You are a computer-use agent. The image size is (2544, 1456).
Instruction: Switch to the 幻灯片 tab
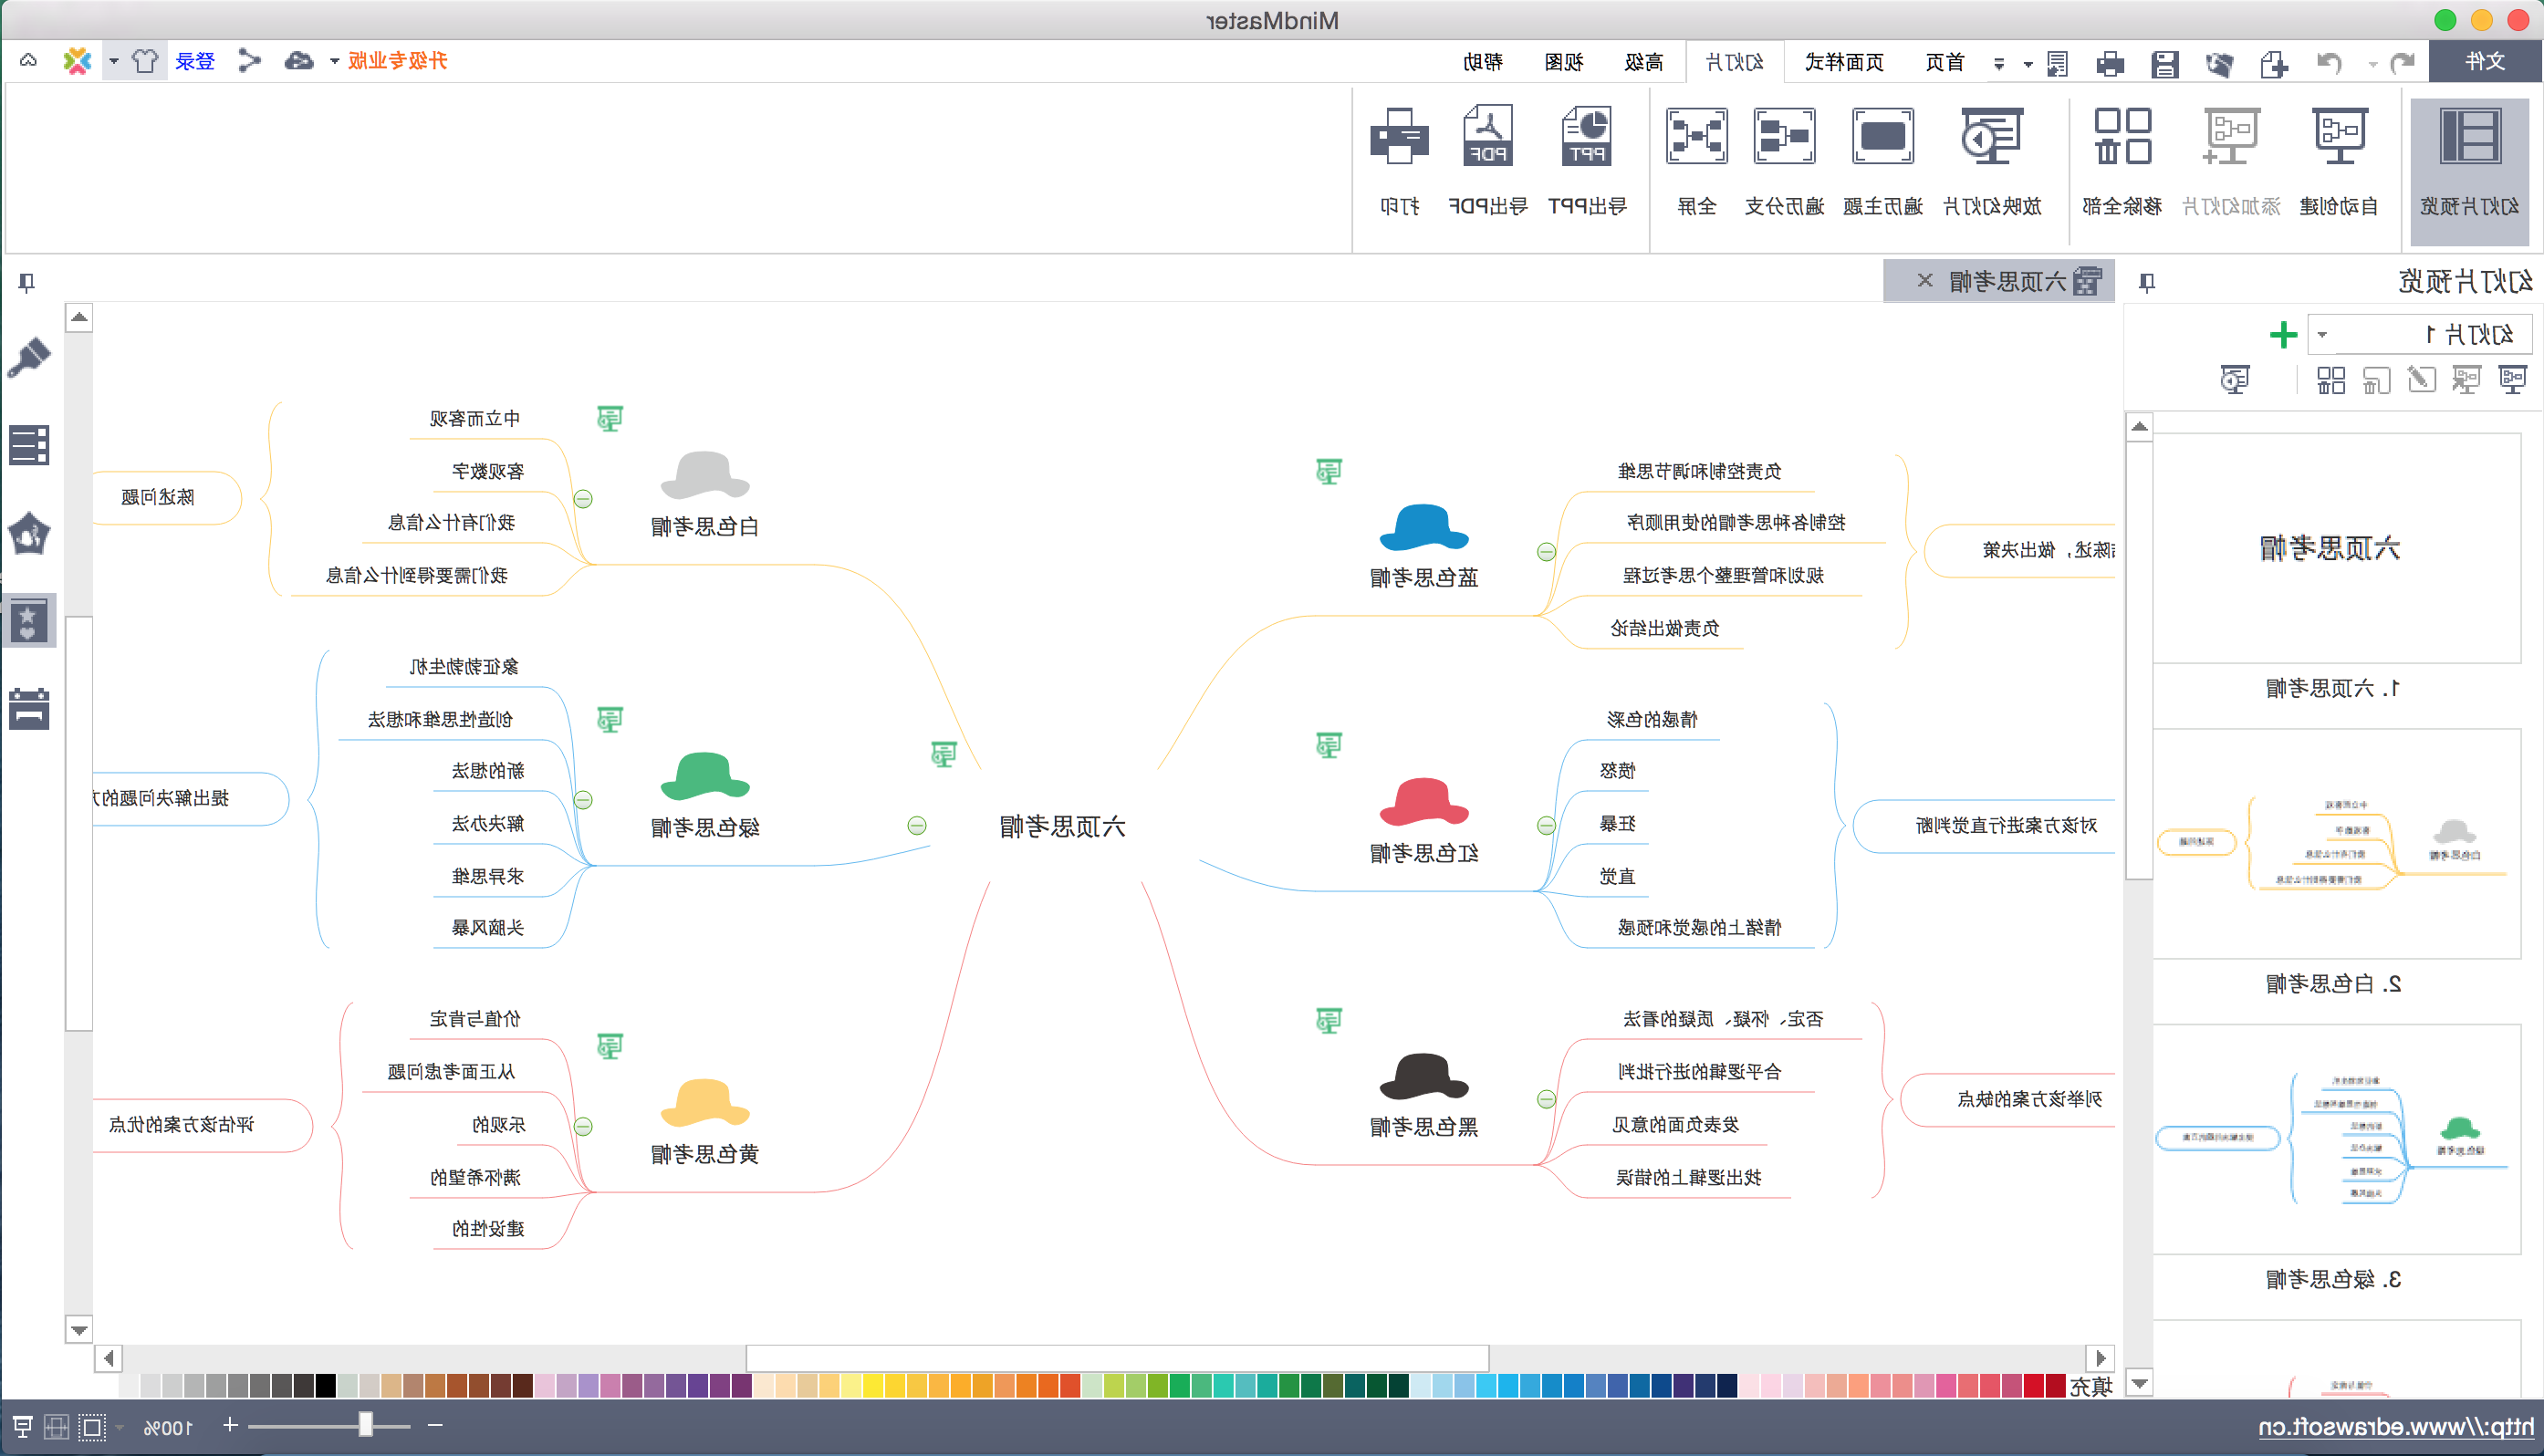pos(1734,62)
